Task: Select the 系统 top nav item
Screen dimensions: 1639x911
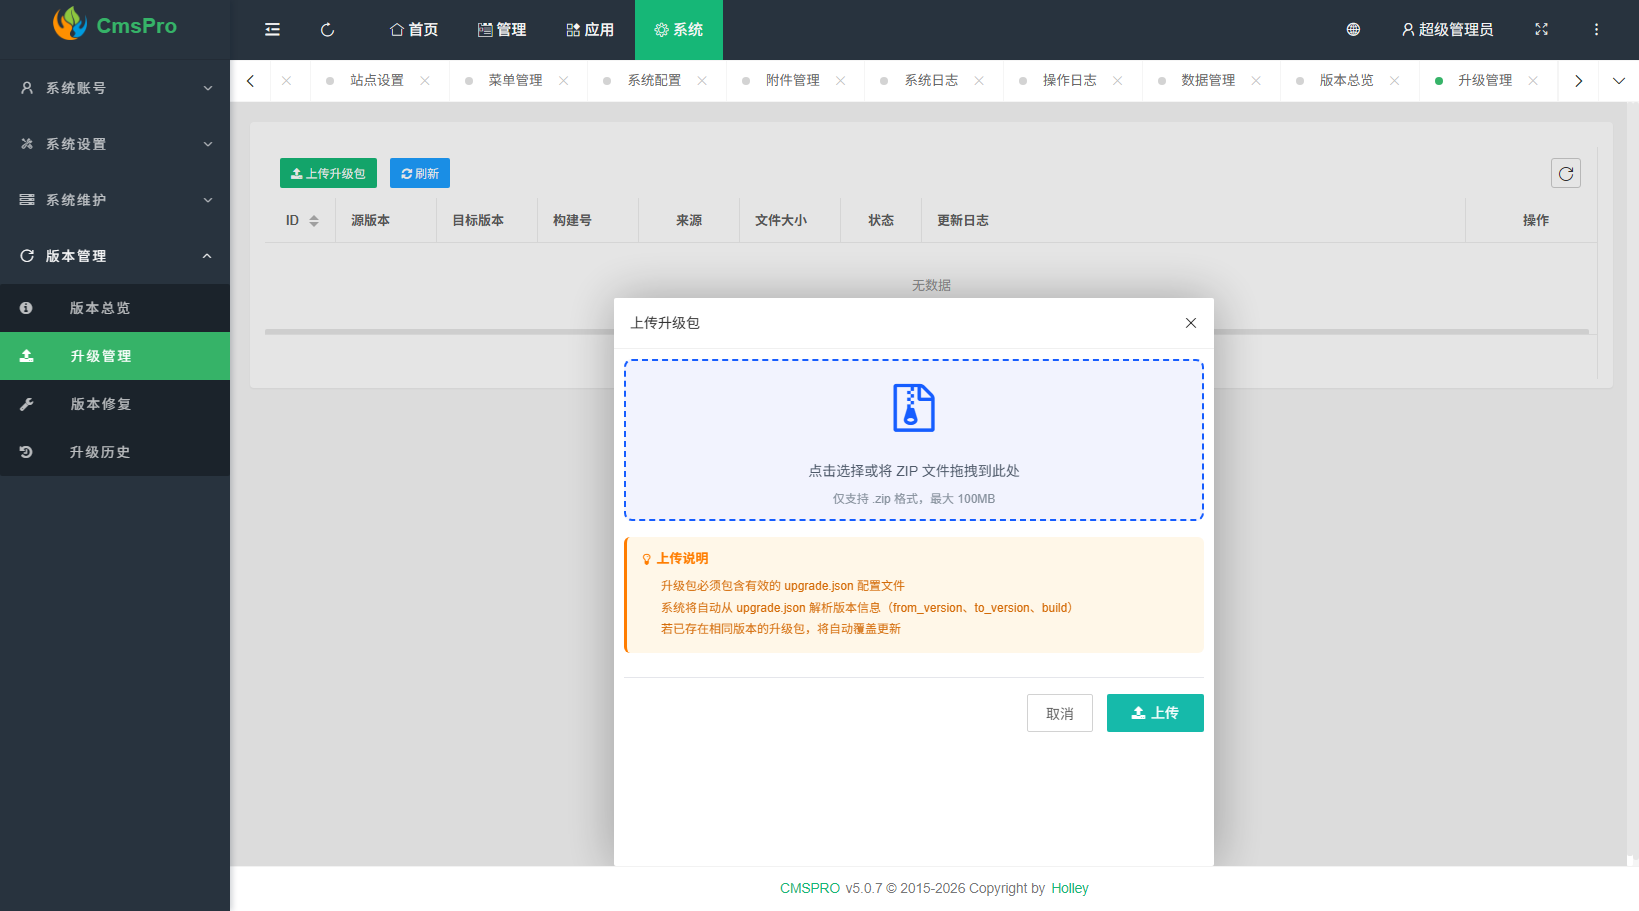Action: click(679, 30)
